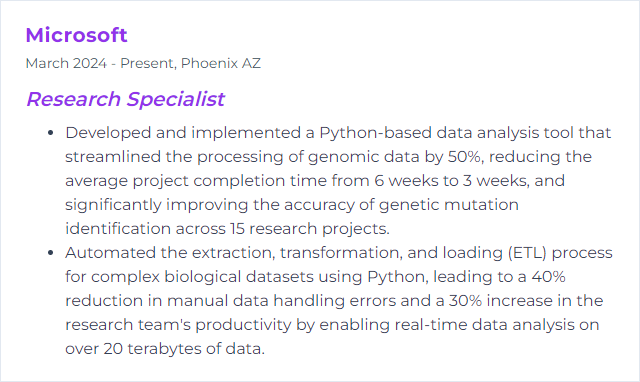Click the second bullet point marker
Screen dimensions: 640x382
[51, 253]
